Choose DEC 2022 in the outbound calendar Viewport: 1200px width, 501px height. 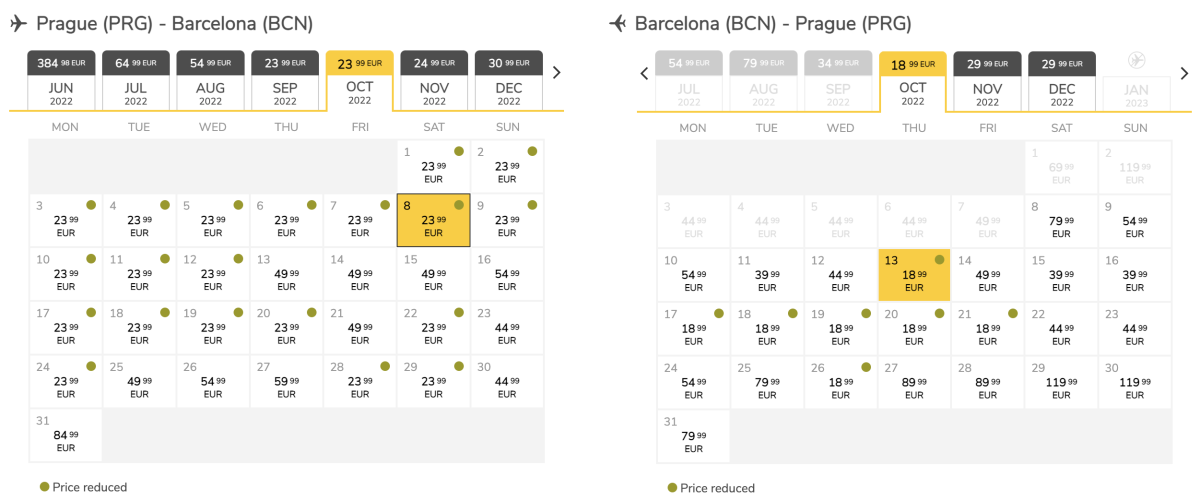509,81
